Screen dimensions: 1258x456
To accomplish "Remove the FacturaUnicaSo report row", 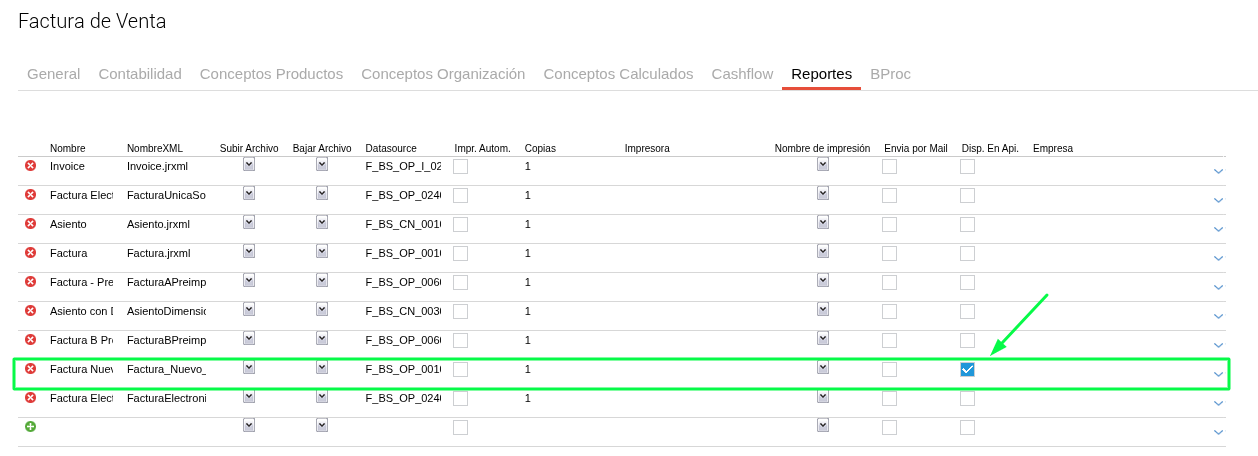I will click(30, 195).
